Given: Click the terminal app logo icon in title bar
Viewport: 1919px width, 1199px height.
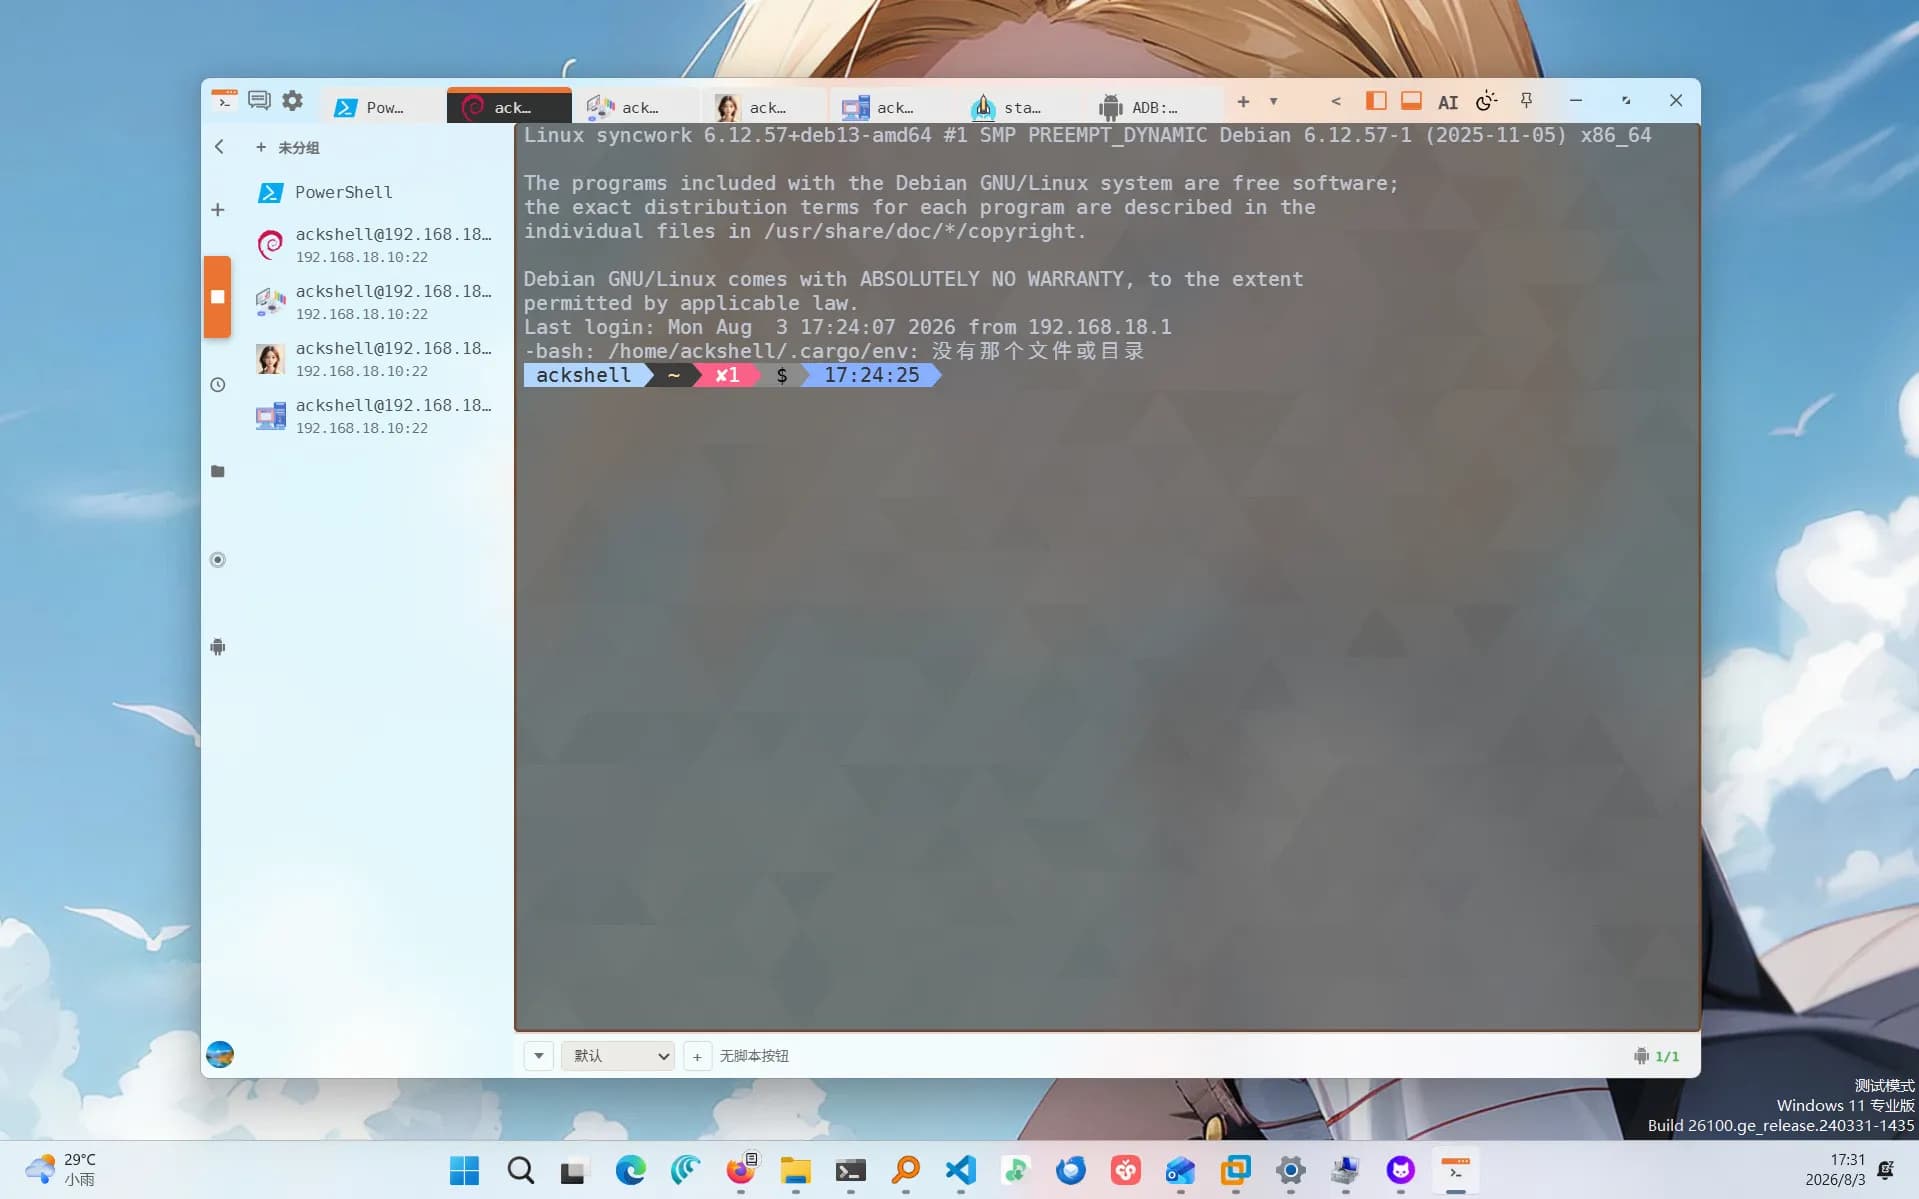Looking at the screenshot, I should [x=224, y=100].
